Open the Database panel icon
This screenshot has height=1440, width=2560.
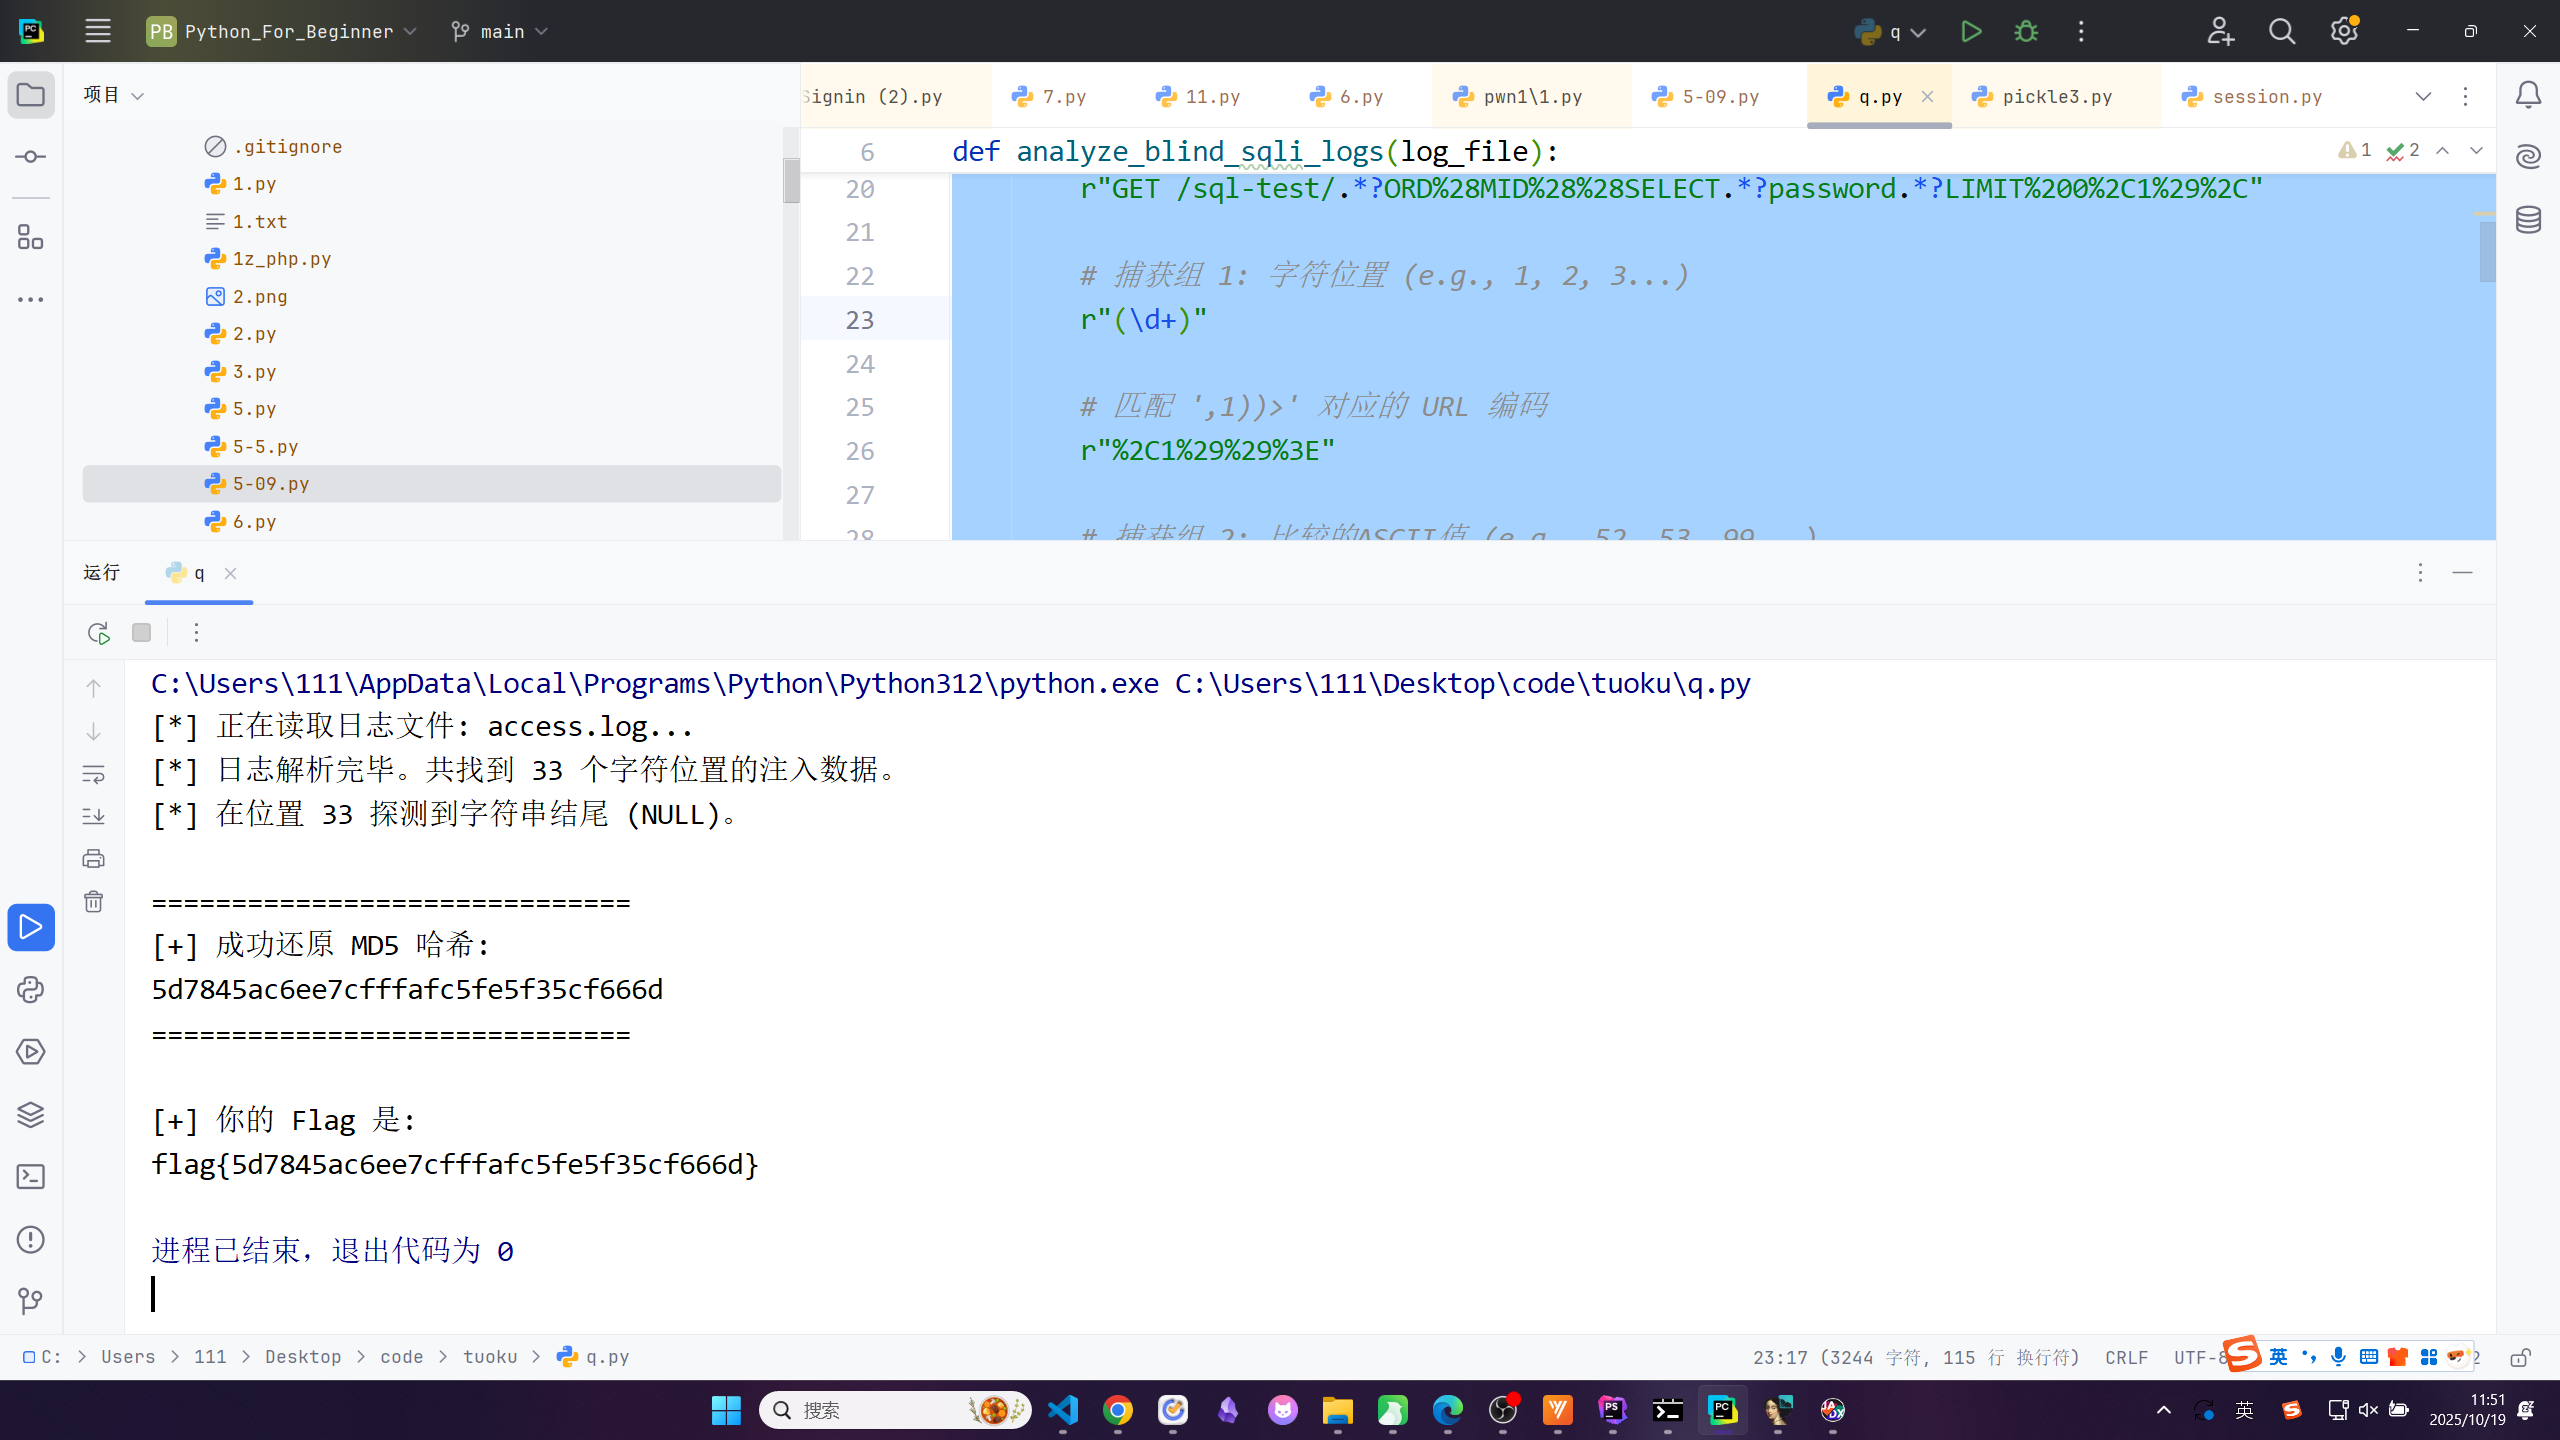[x=2528, y=219]
